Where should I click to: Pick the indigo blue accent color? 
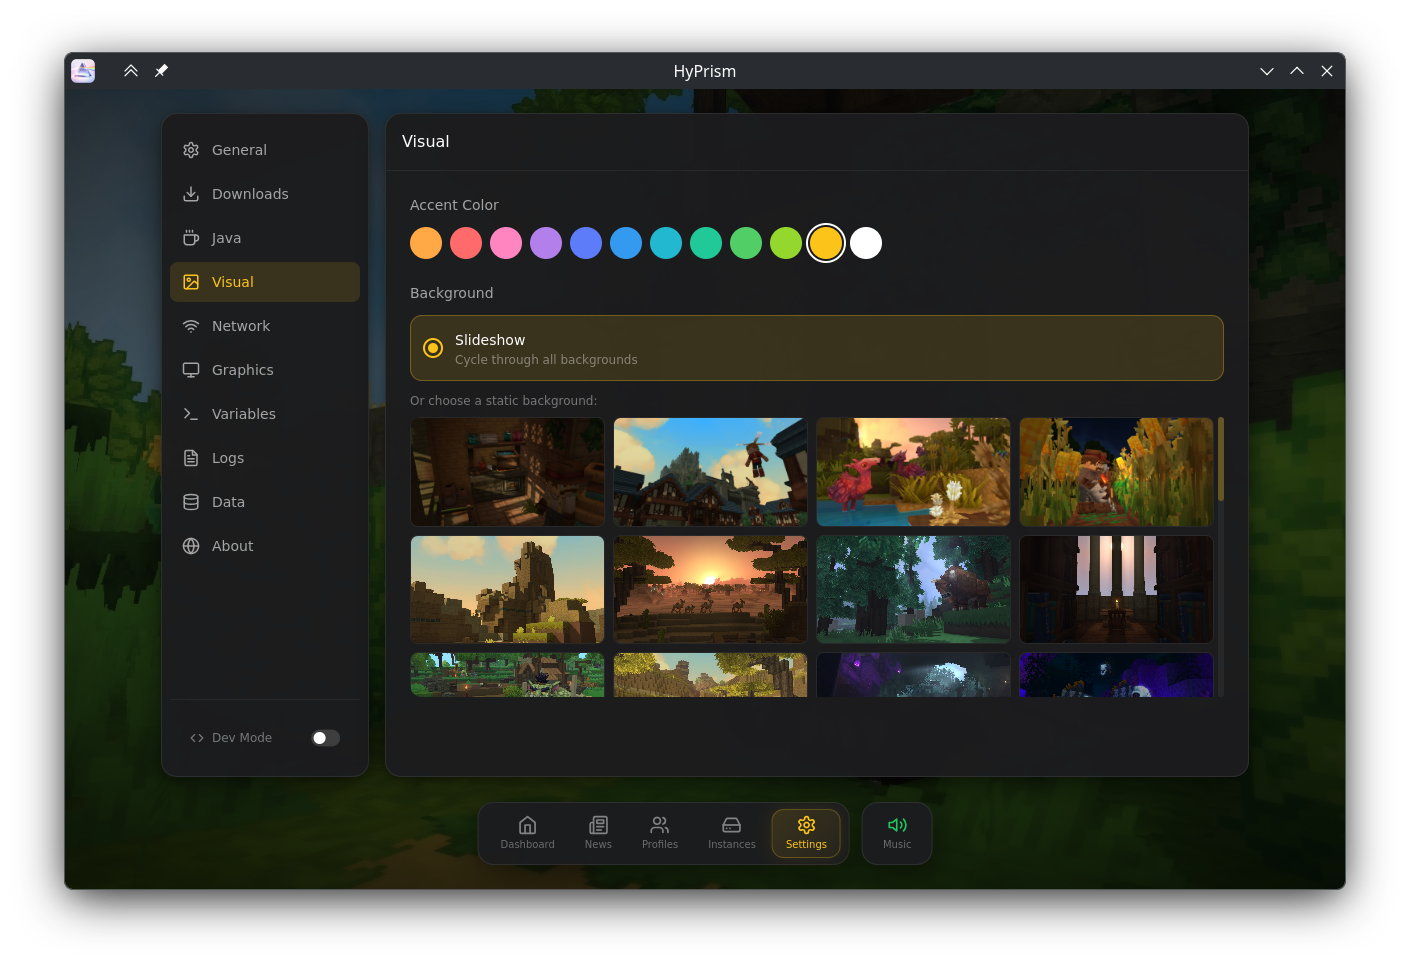tap(586, 243)
